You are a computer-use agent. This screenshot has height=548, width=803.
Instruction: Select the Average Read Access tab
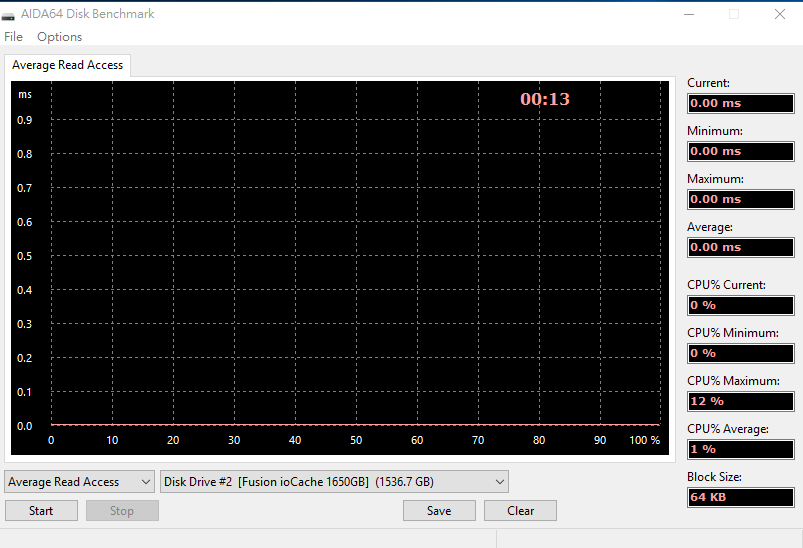[68, 65]
